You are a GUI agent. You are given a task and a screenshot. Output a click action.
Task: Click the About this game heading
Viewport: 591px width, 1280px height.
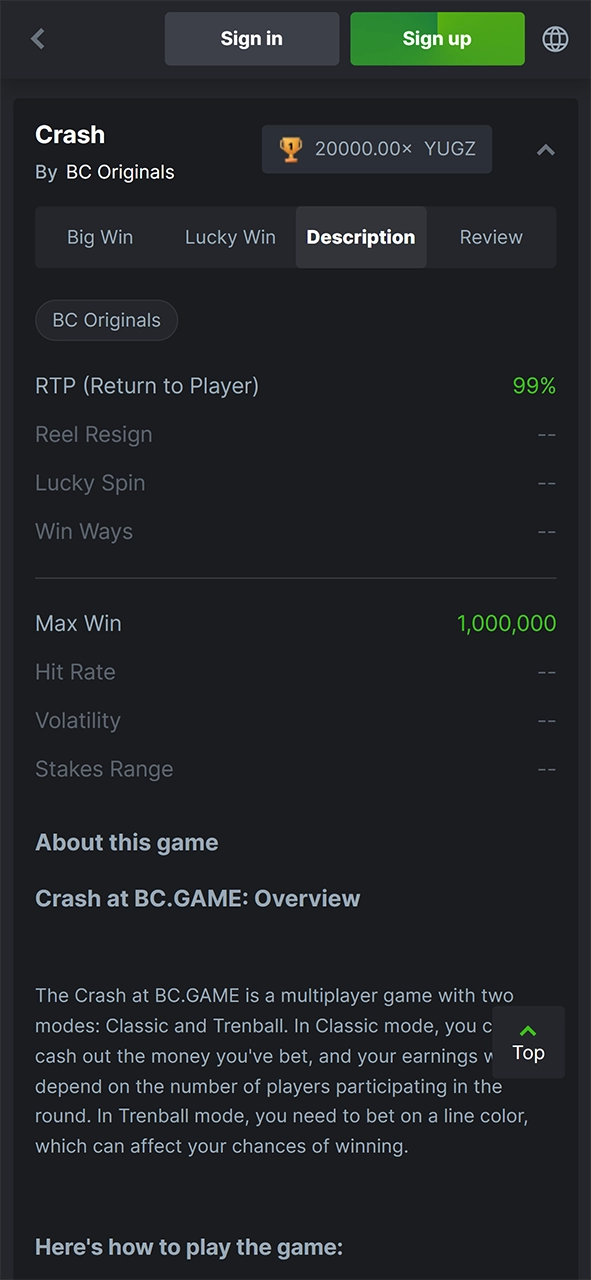pyautogui.click(x=126, y=842)
